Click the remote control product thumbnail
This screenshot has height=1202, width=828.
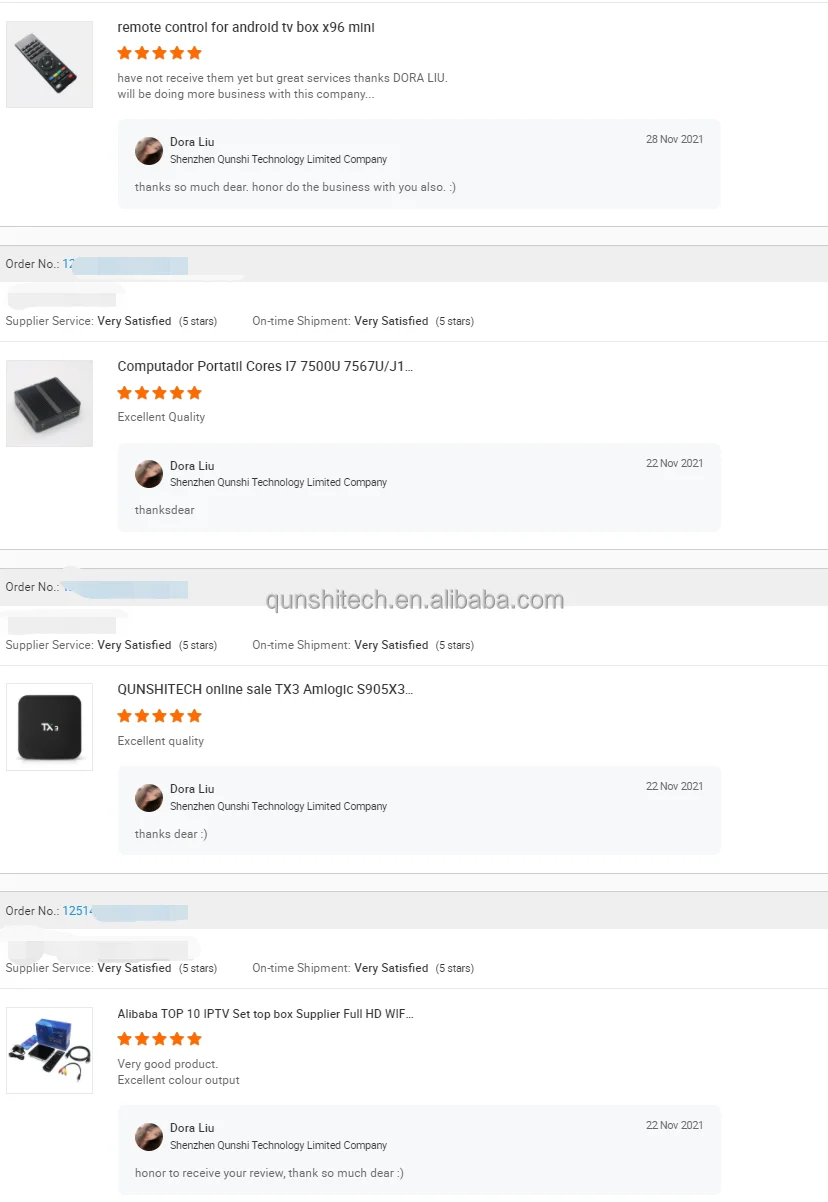click(x=49, y=64)
